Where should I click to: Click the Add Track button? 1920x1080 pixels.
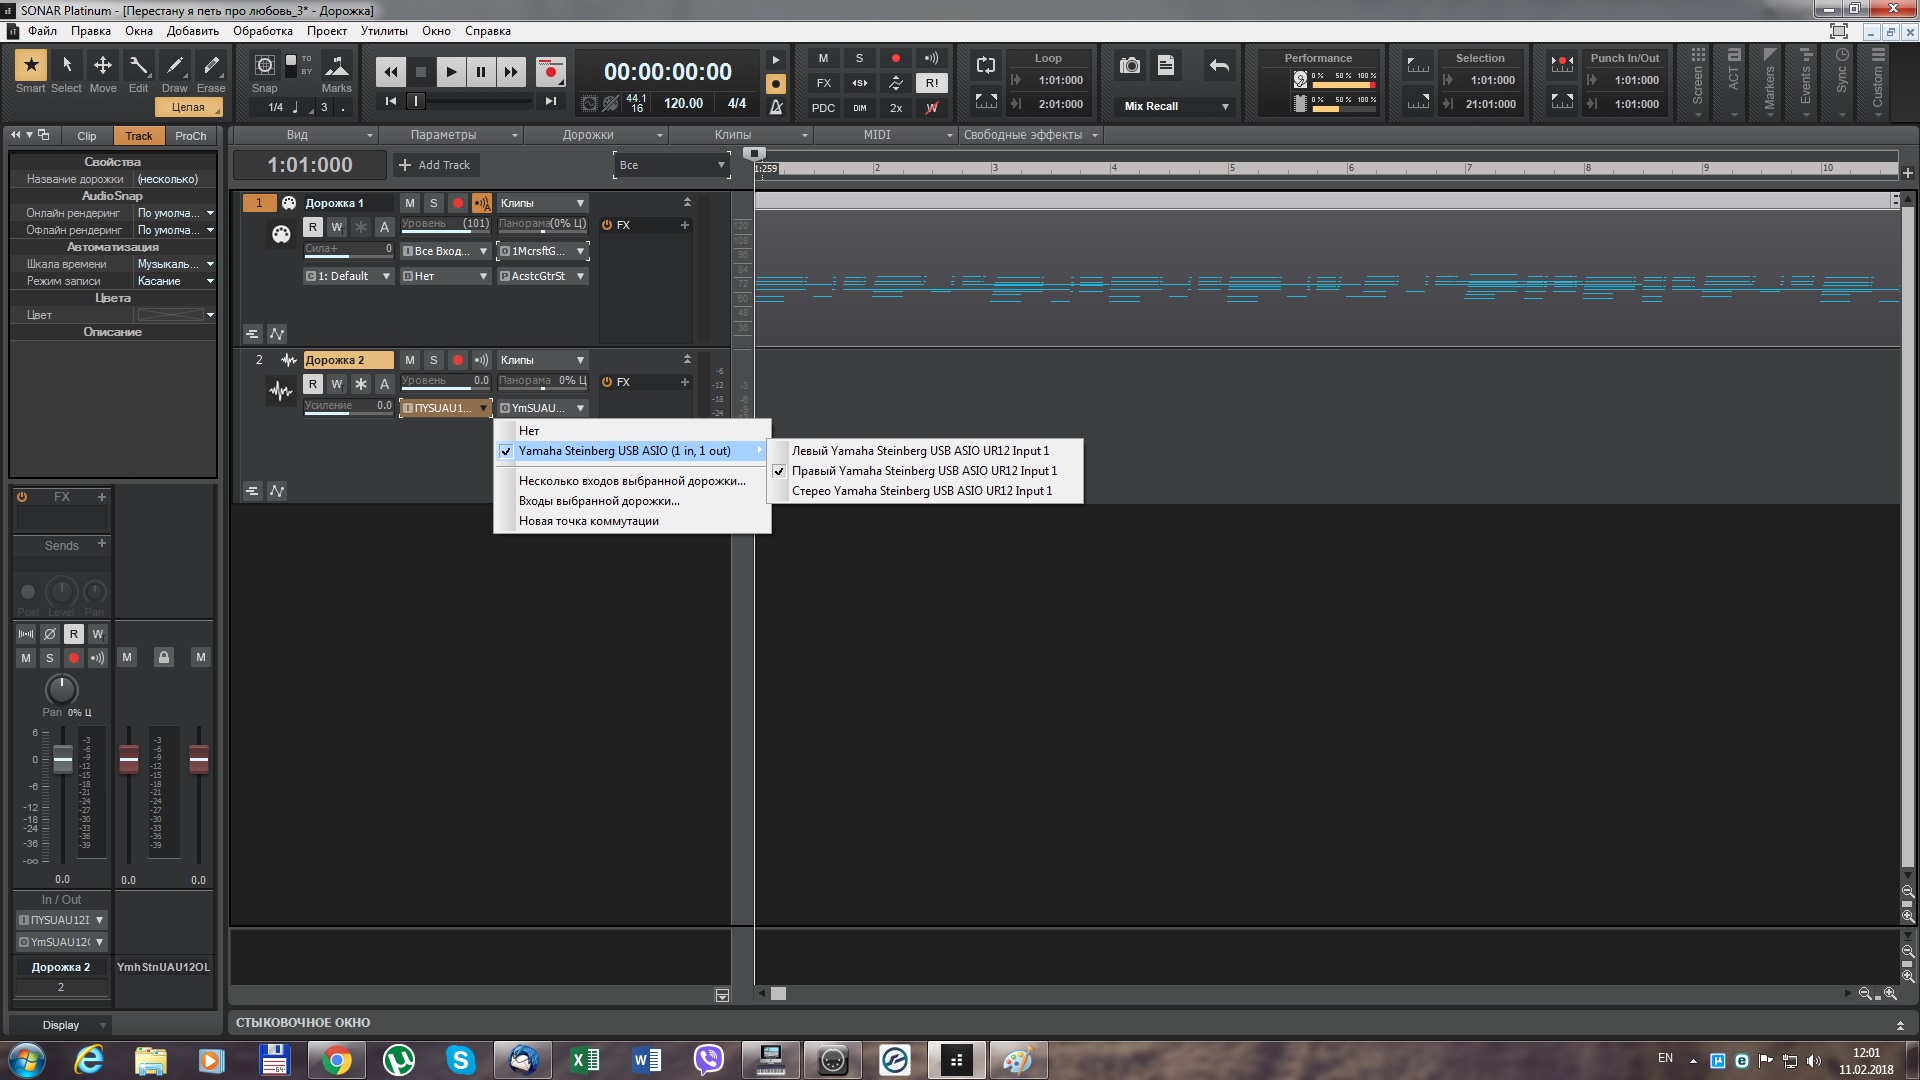point(435,165)
